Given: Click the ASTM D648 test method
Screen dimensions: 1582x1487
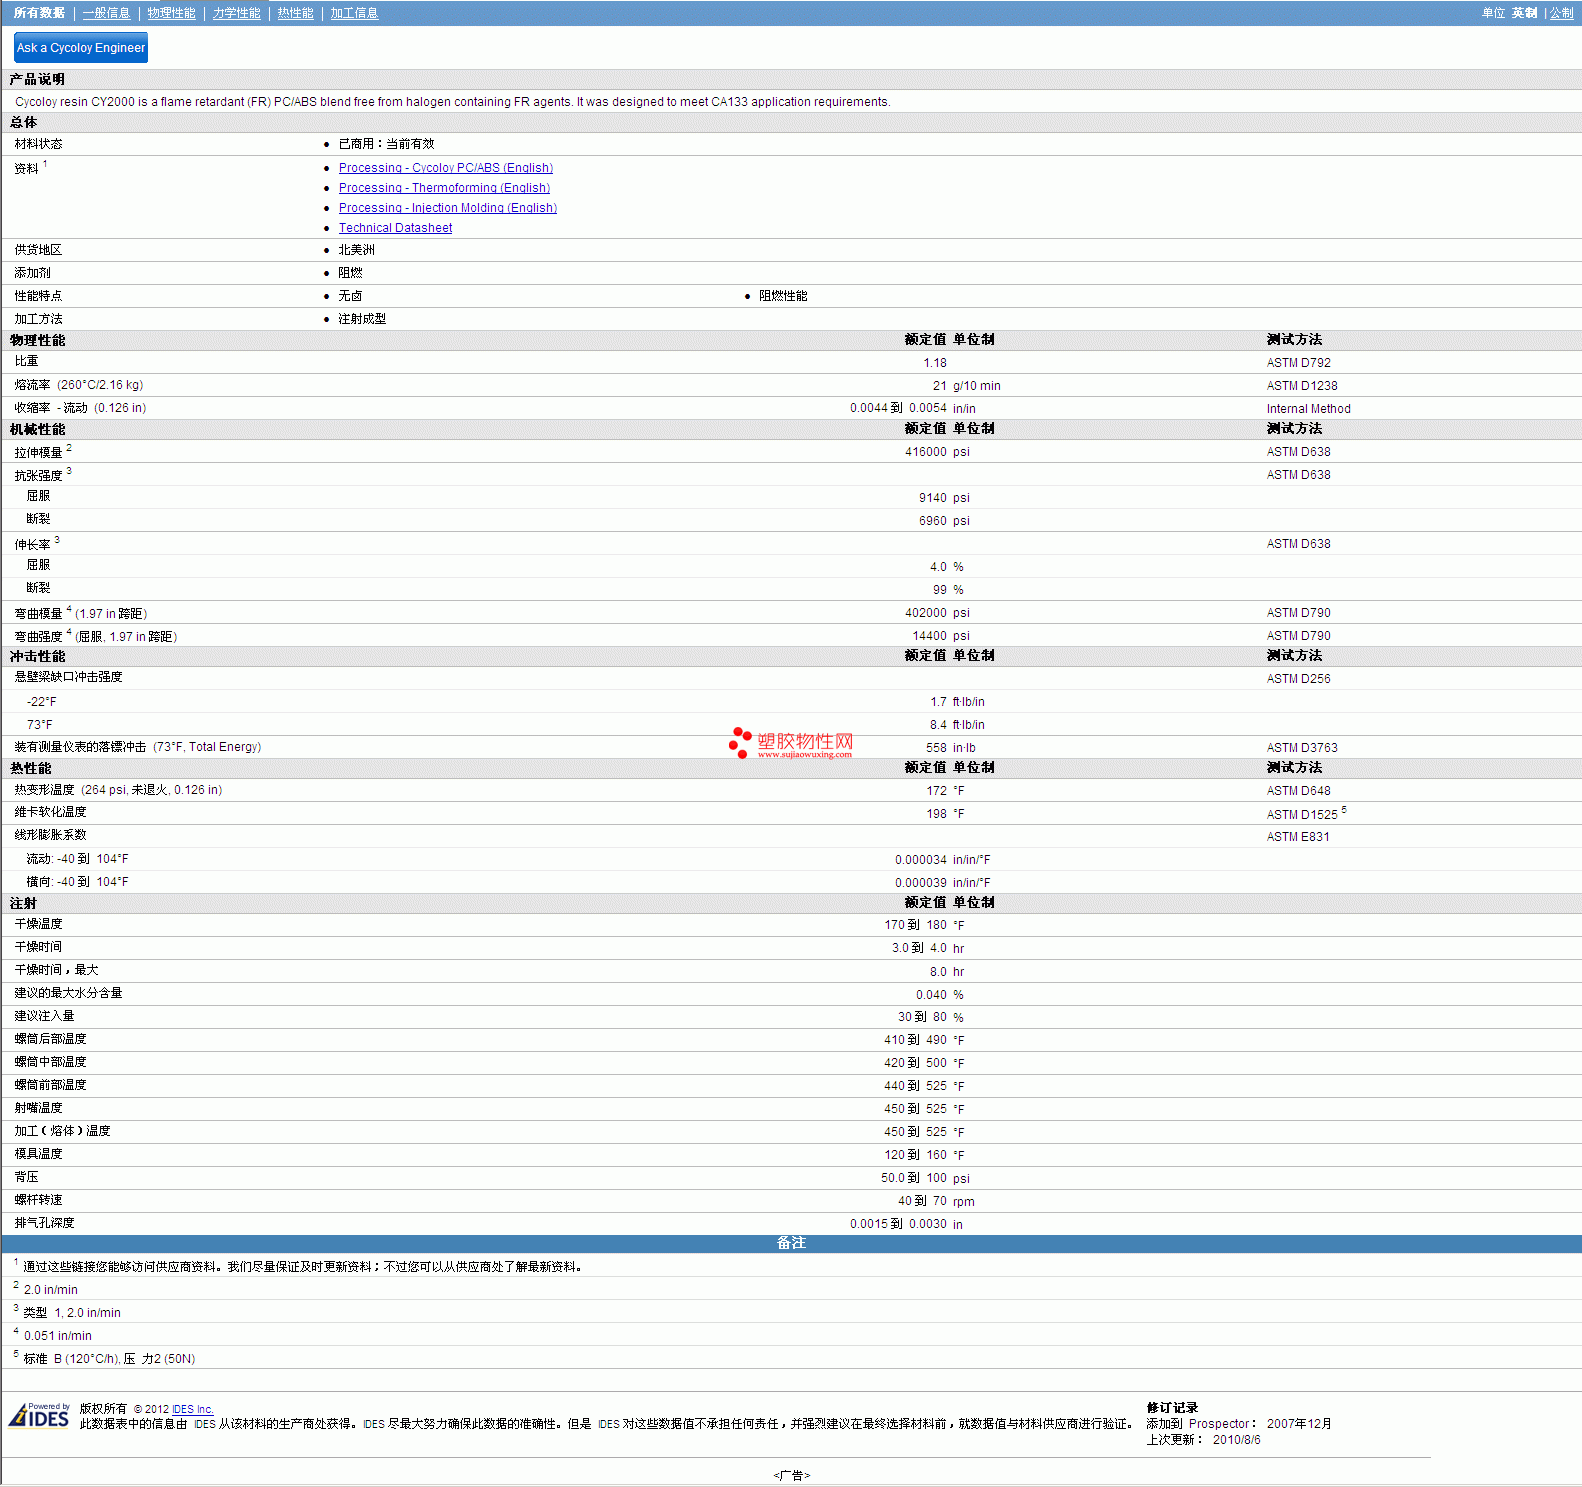Looking at the screenshot, I should [1298, 791].
